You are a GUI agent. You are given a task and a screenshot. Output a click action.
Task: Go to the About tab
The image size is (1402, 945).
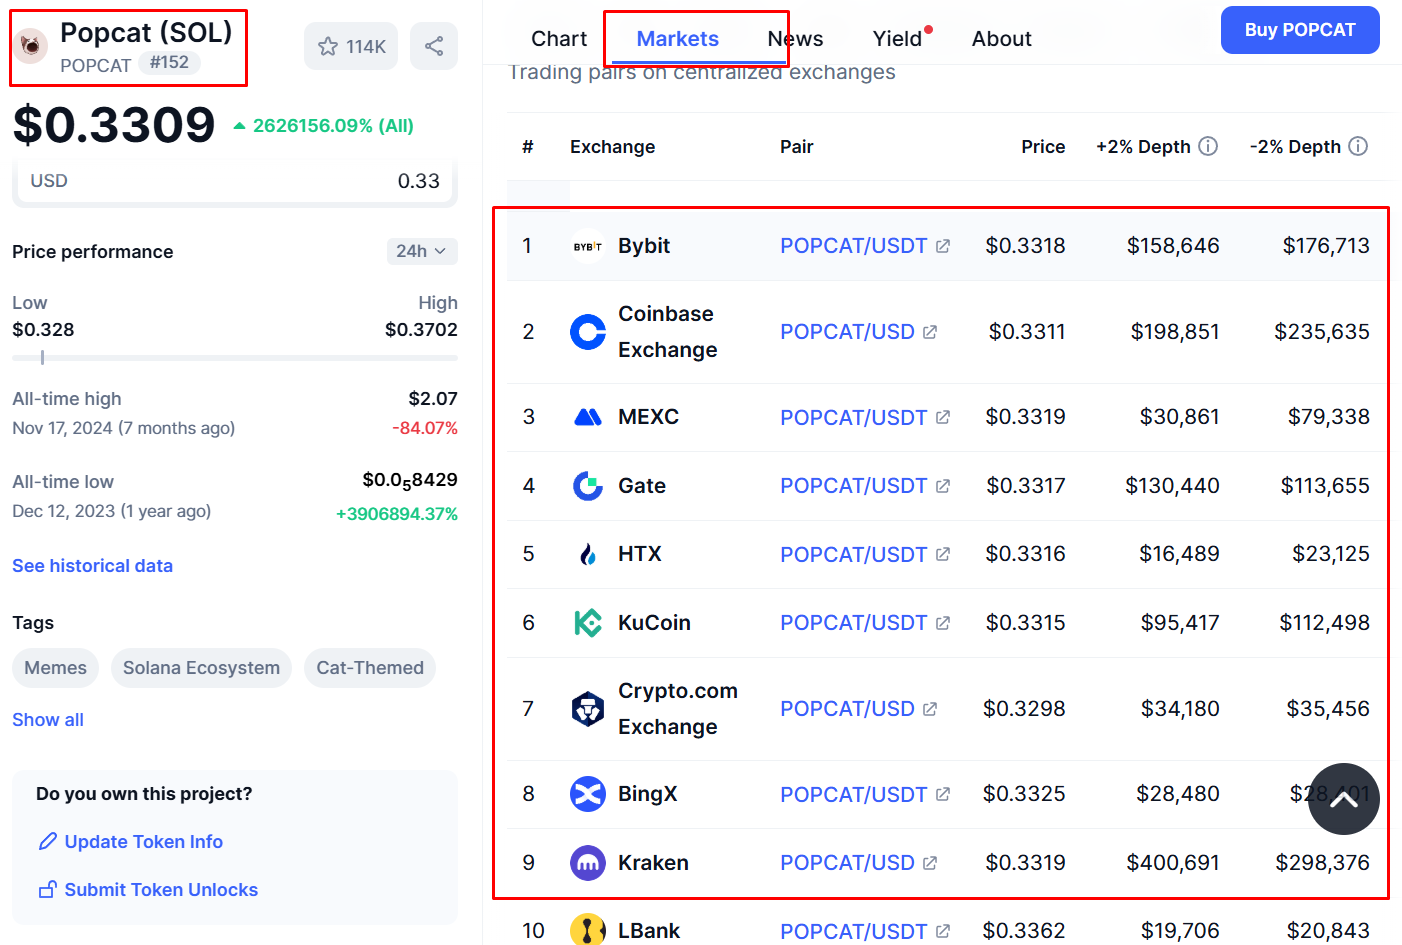1001,39
